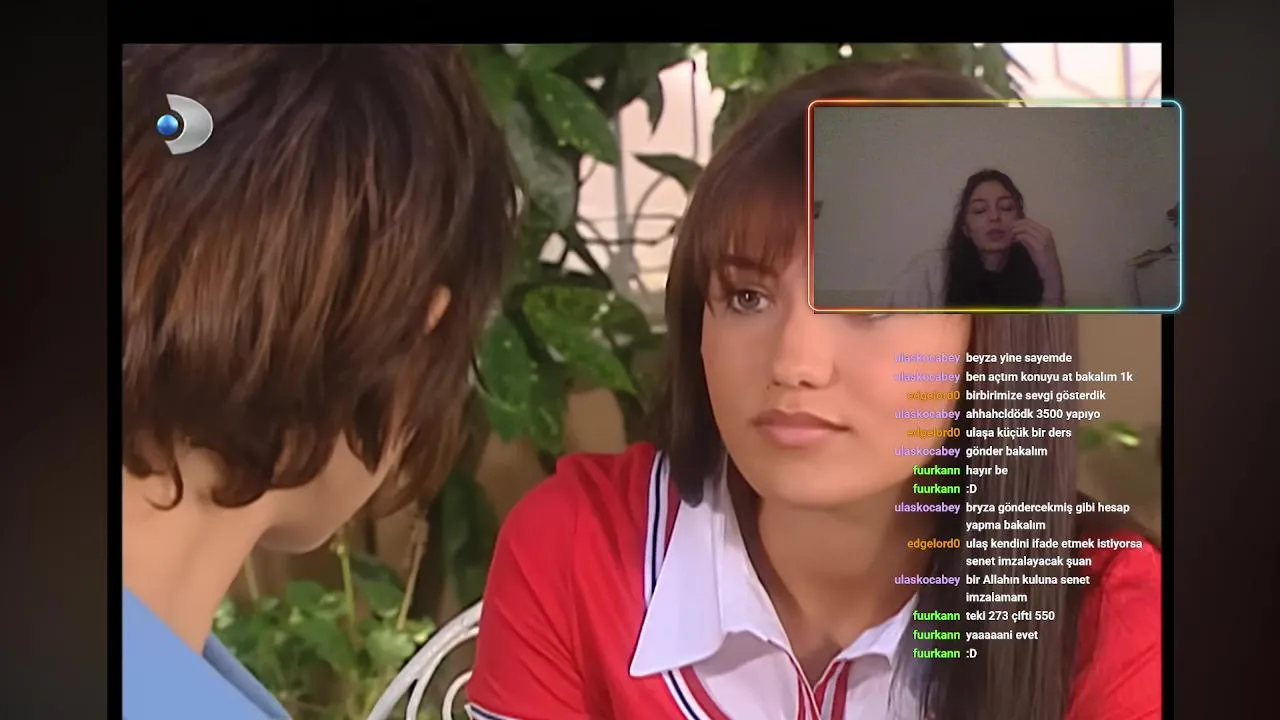This screenshot has width=1280, height=720.
Task: Select chat message "beyza yine sayemde"
Action: (x=1018, y=358)
